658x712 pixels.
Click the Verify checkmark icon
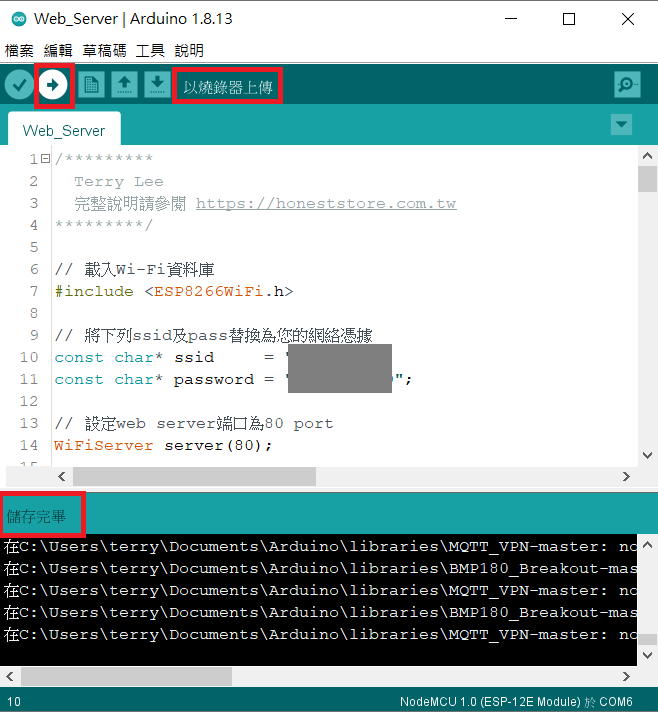[19, 85]
